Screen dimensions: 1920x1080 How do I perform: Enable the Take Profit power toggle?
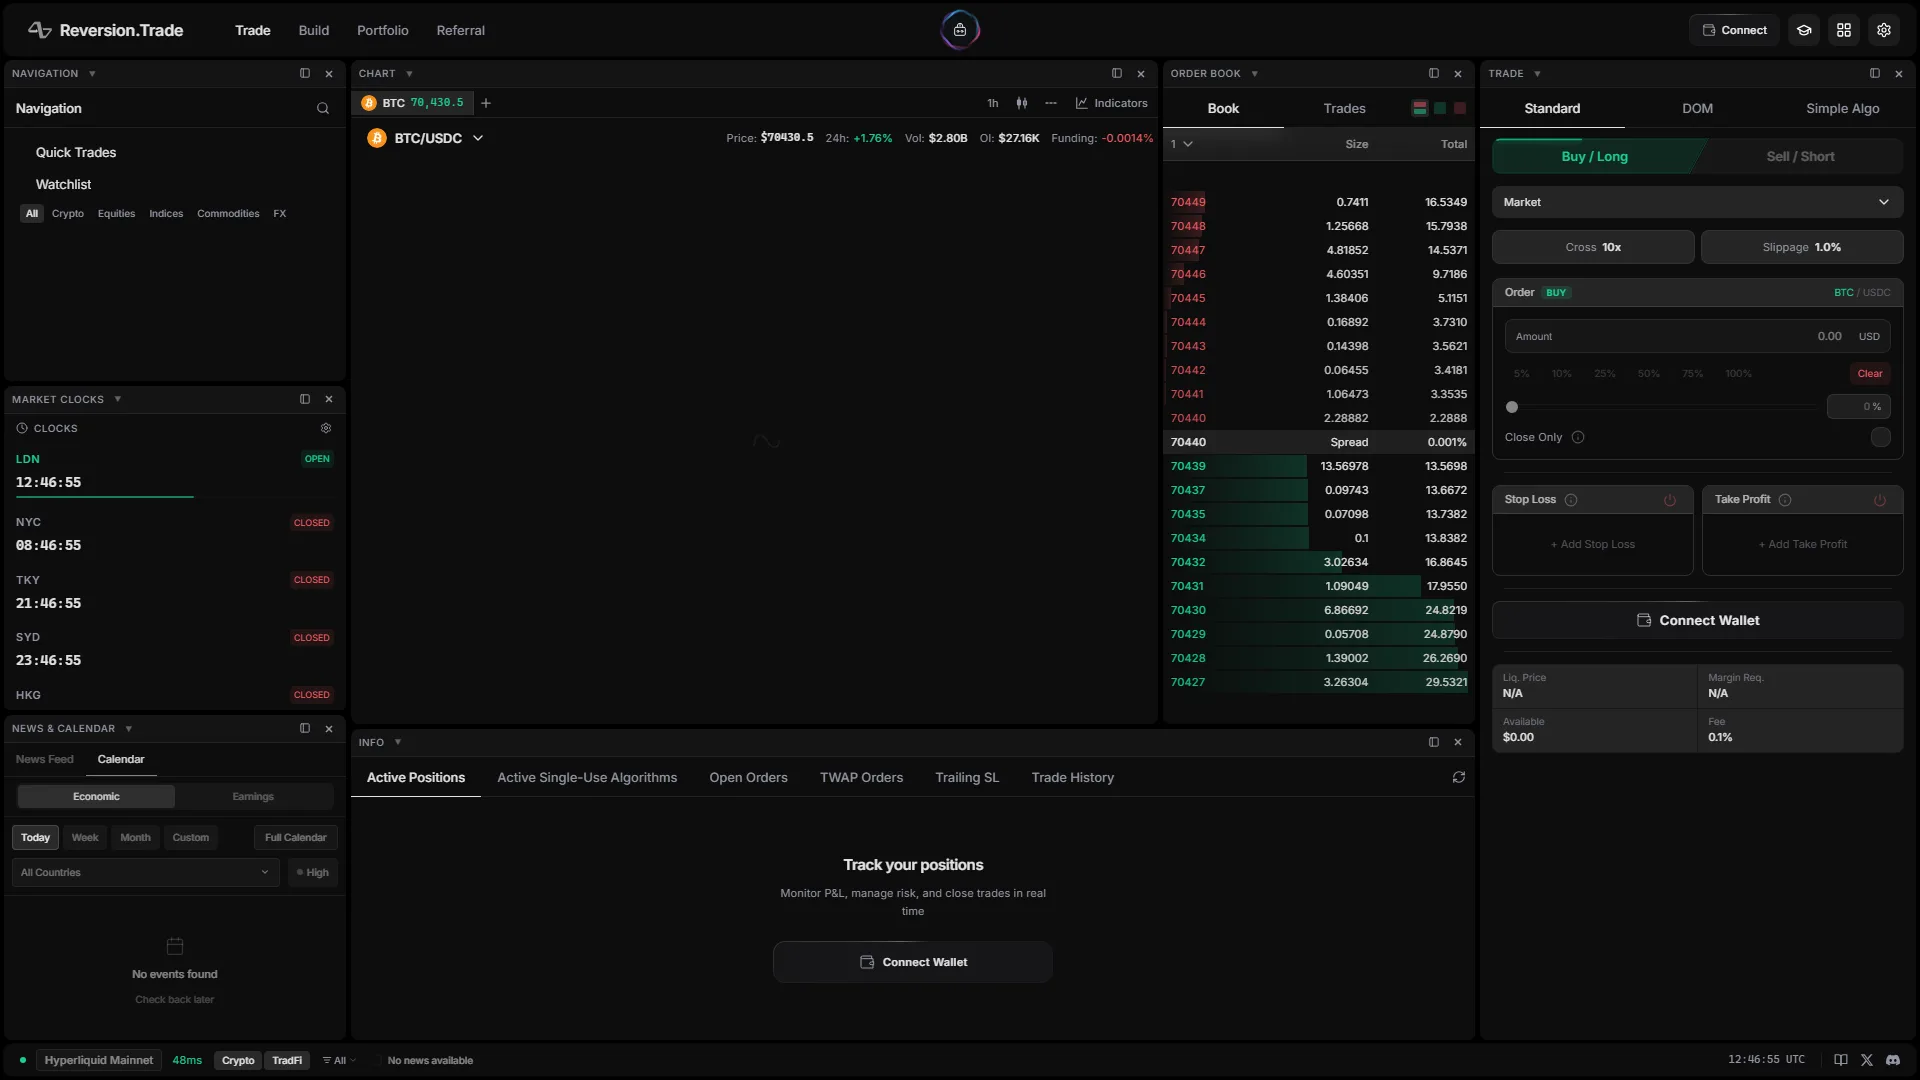pos(1880,500)
